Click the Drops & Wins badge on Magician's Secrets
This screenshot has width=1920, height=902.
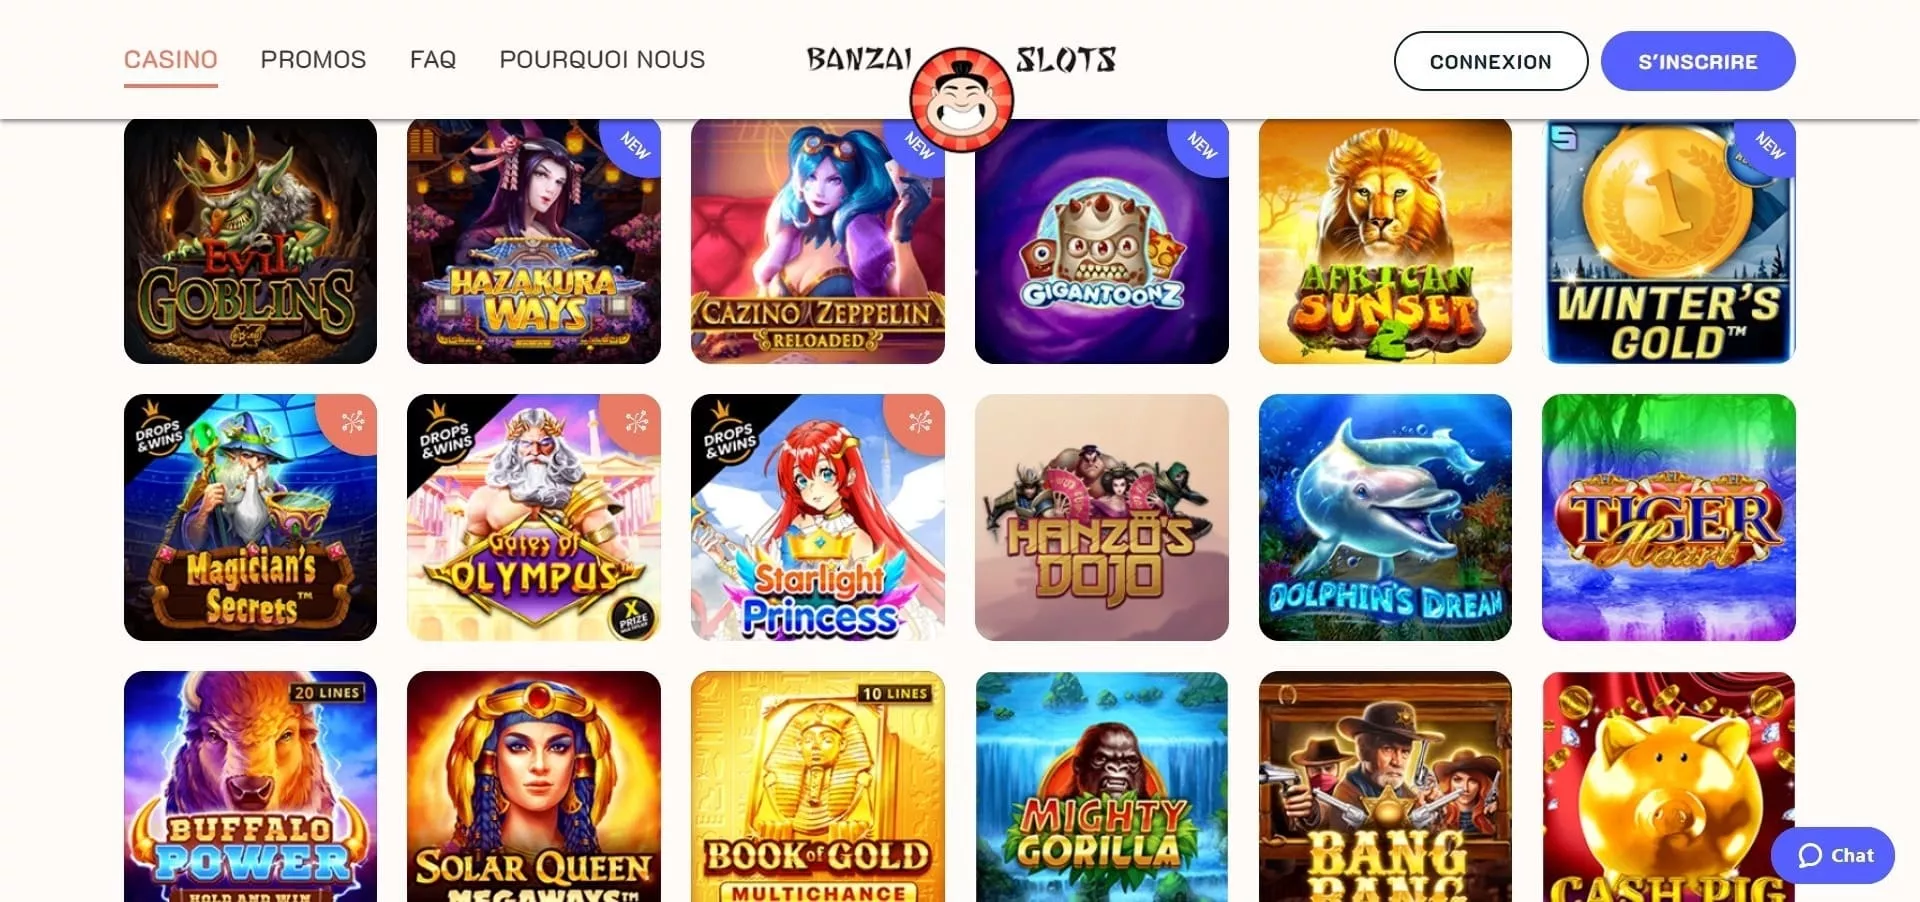pos(159,430)
